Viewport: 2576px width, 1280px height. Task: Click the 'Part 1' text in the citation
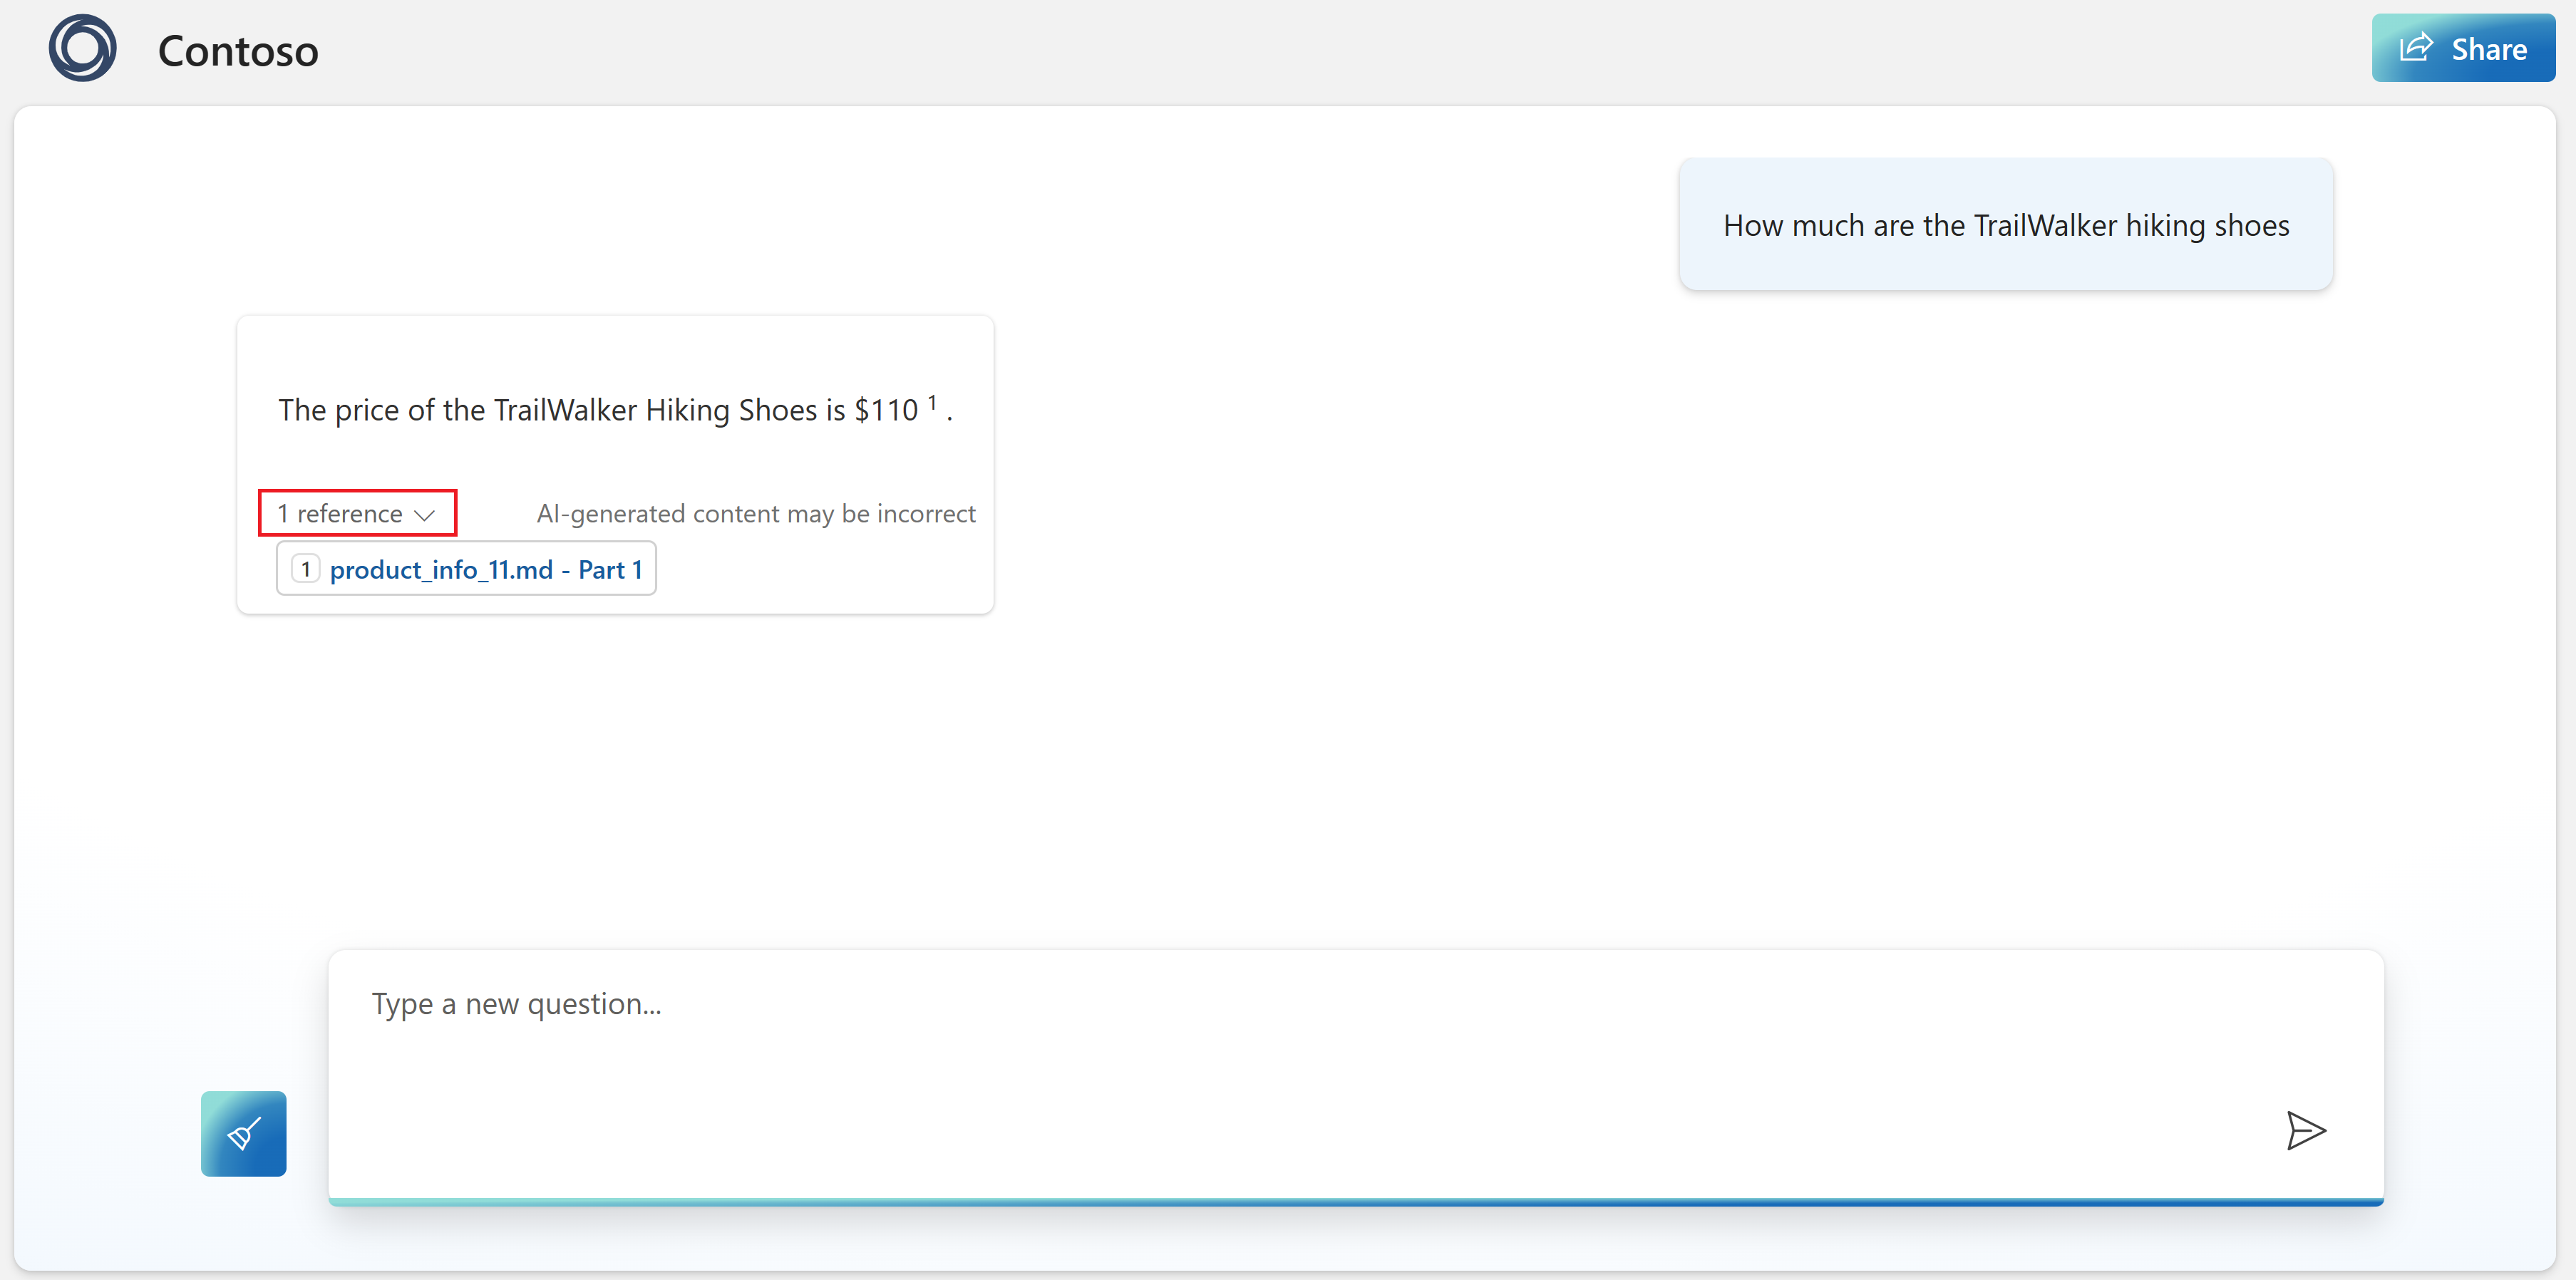(x=610, y=569)
